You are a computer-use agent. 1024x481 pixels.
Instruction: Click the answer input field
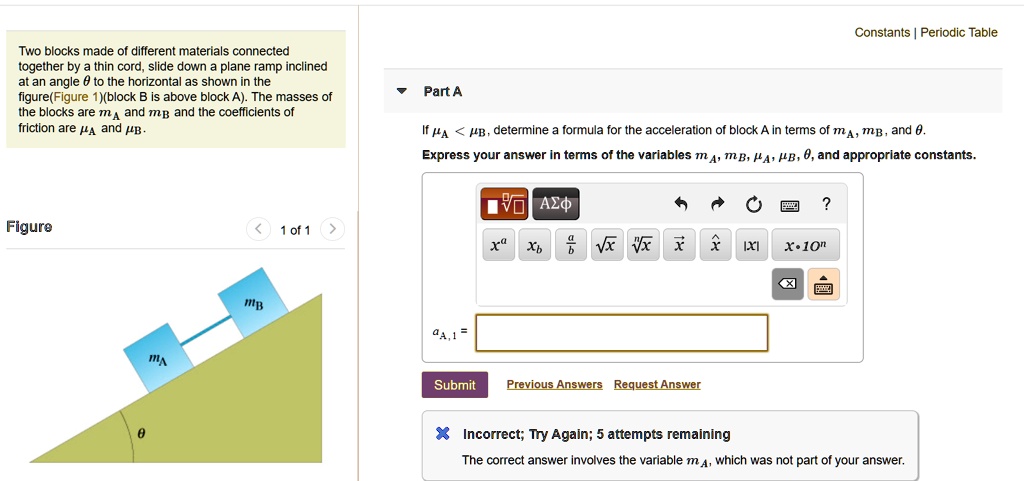pyautogui.click(x=621, y=333)
